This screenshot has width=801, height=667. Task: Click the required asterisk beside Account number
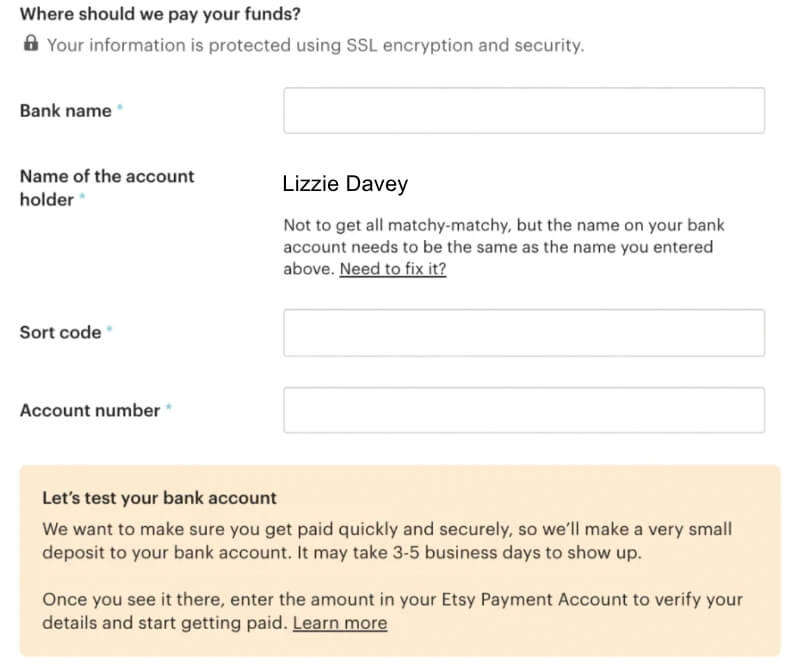[x=169, y=407]
